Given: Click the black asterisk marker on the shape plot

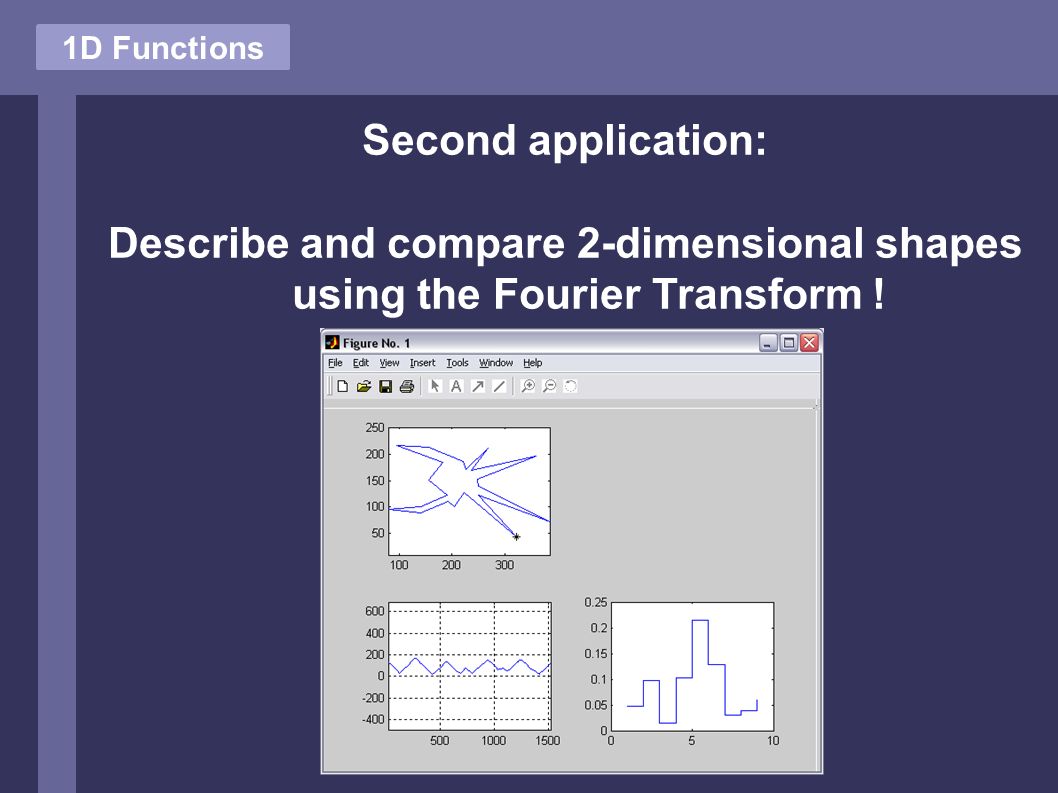Looking at the screenshot, I should [x=516, y=537].
